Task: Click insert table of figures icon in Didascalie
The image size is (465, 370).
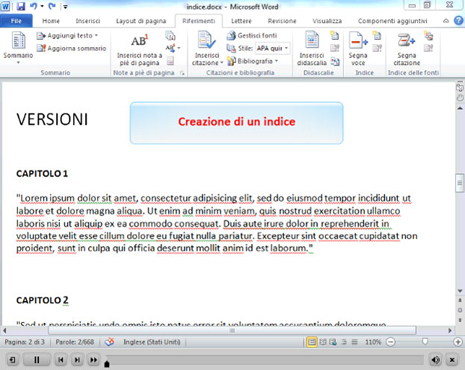Action: coord(334,35)
